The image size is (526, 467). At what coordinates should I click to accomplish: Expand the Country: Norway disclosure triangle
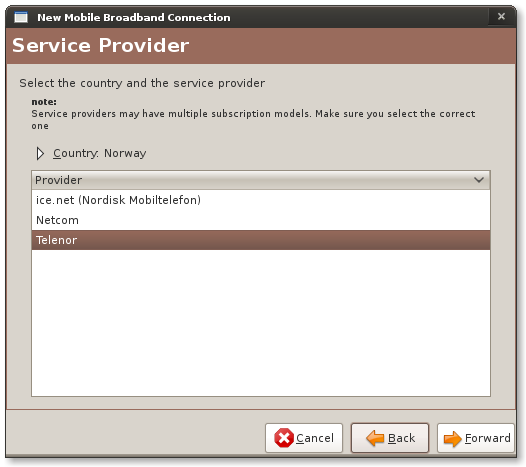coord(40,154)
